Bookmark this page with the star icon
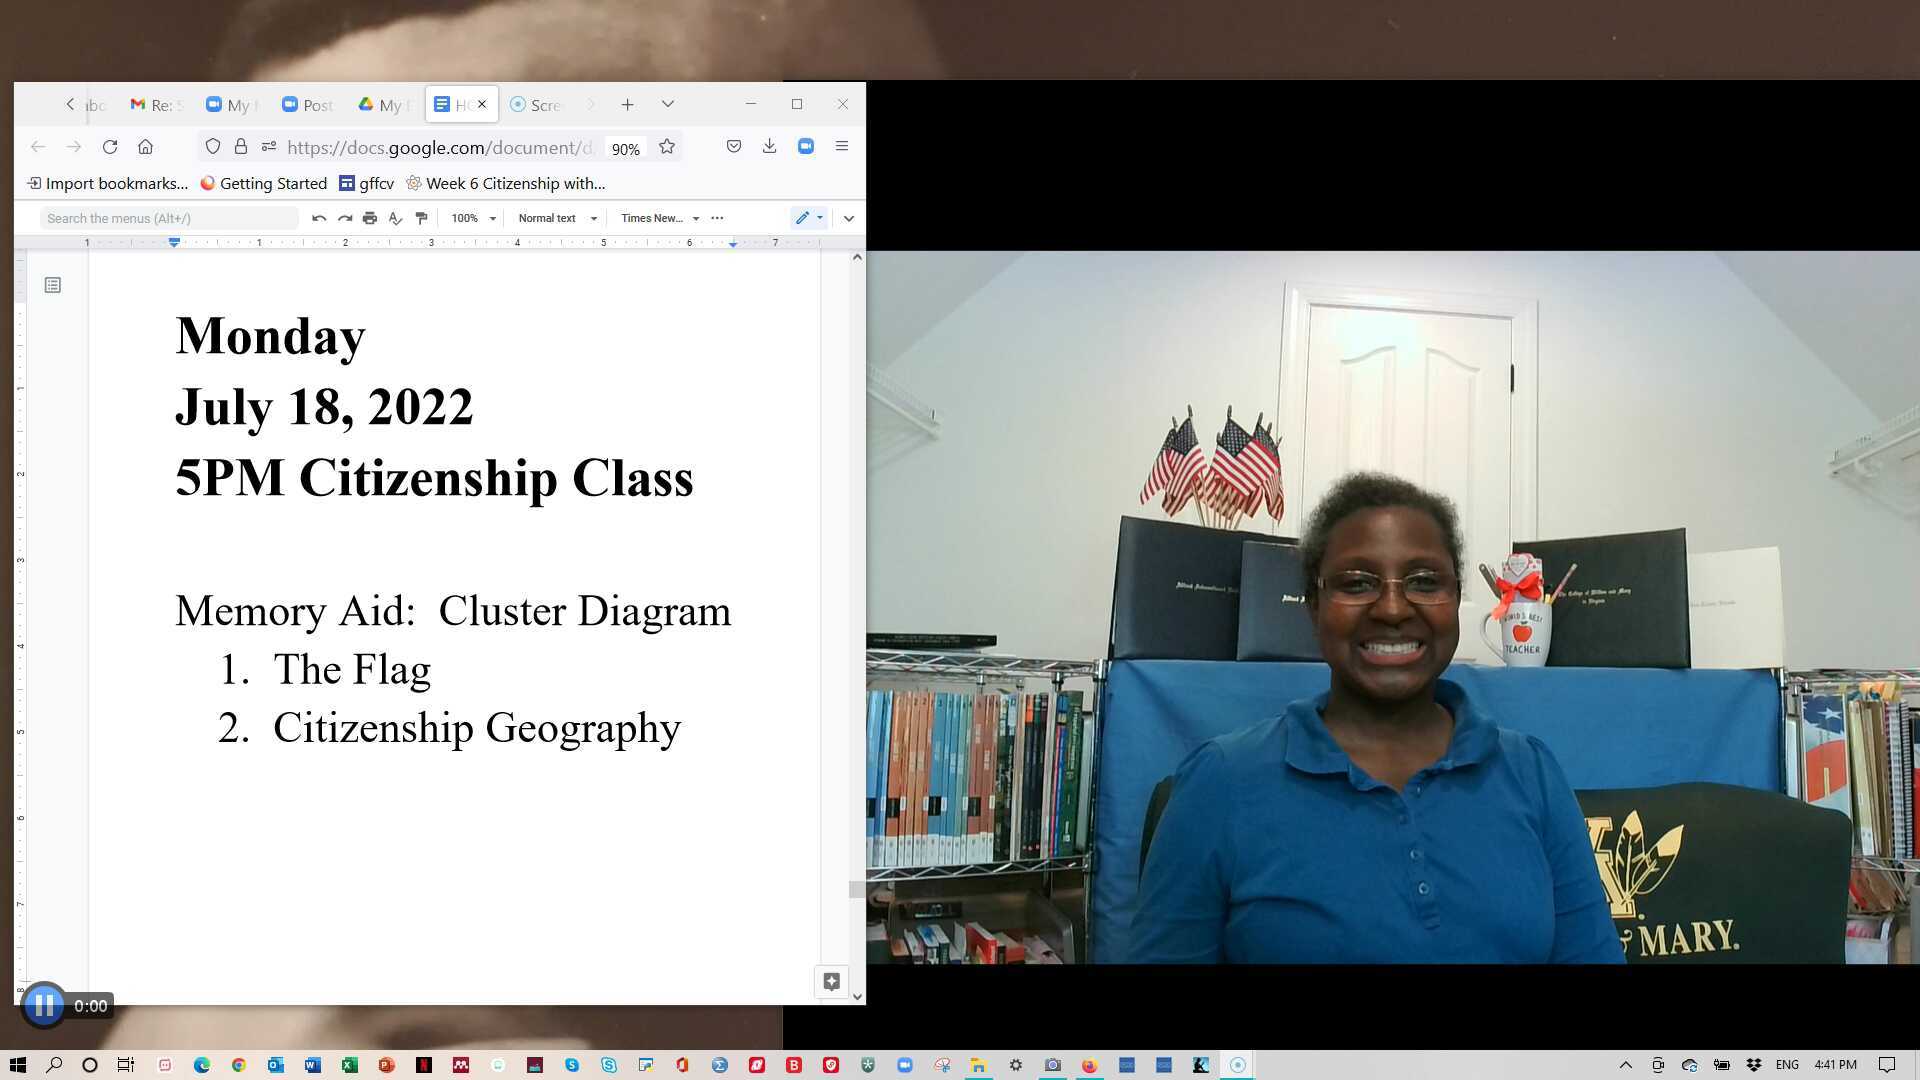 (667, 147)
